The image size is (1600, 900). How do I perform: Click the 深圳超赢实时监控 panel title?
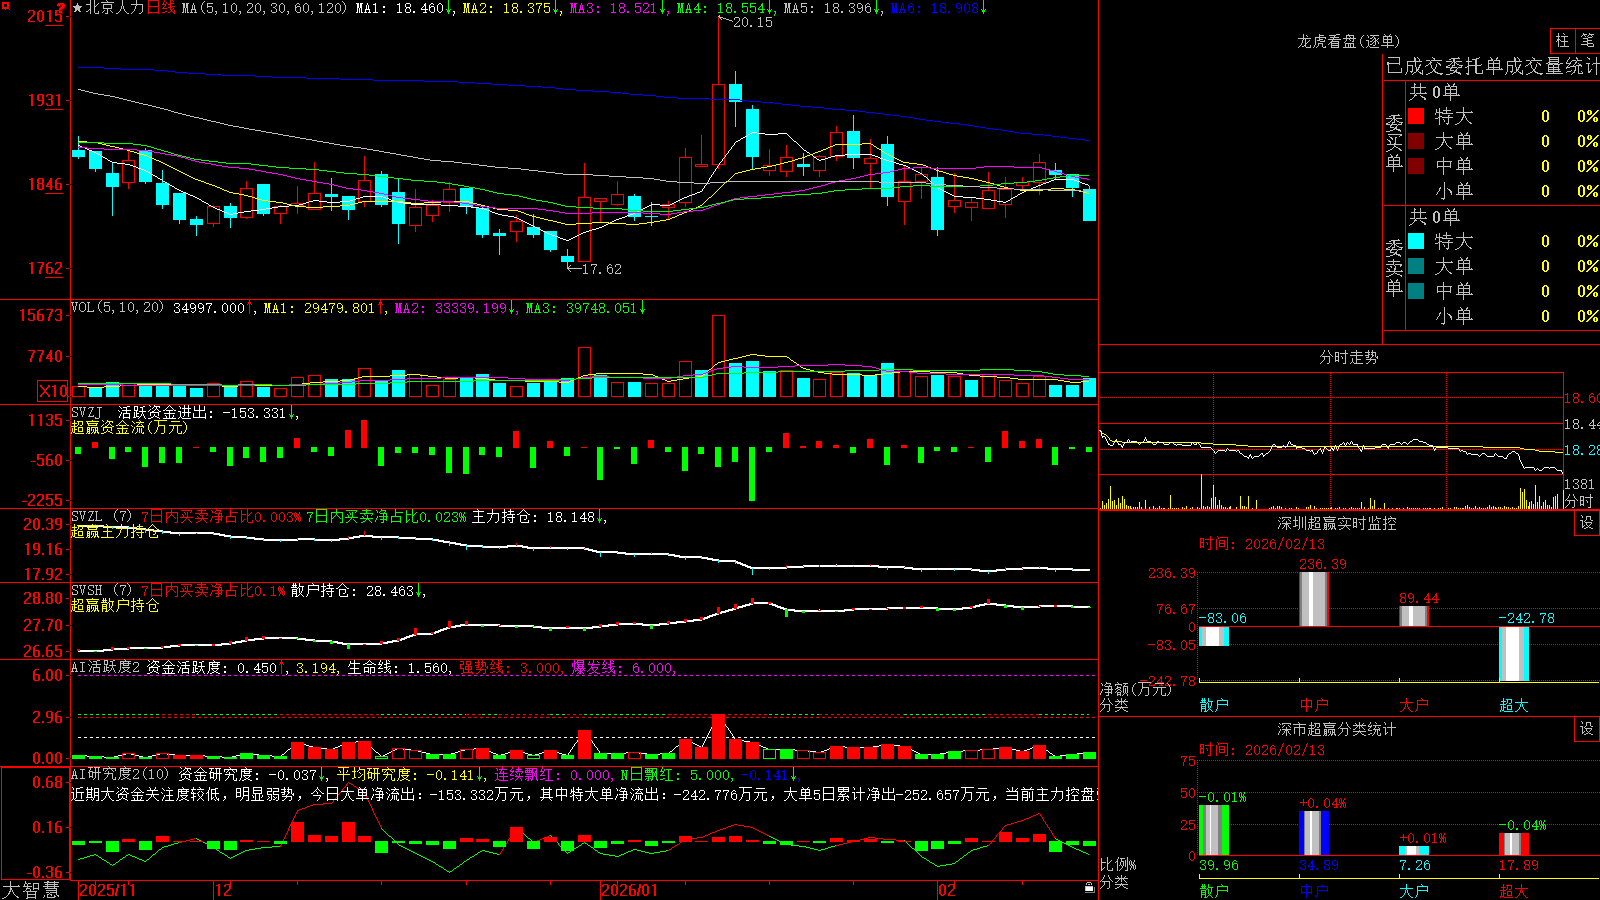pyautogui.click(x=1337, y=523)
